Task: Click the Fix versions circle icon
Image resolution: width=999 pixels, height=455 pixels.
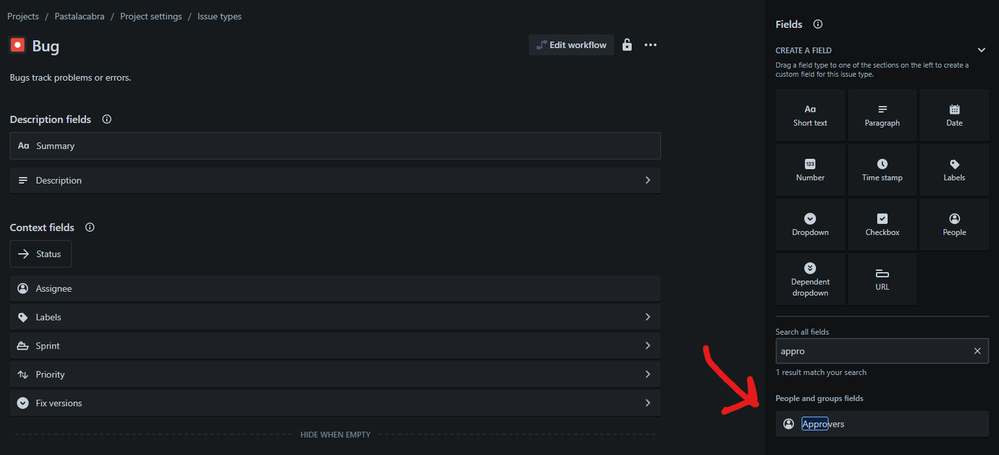Action: 23,403
